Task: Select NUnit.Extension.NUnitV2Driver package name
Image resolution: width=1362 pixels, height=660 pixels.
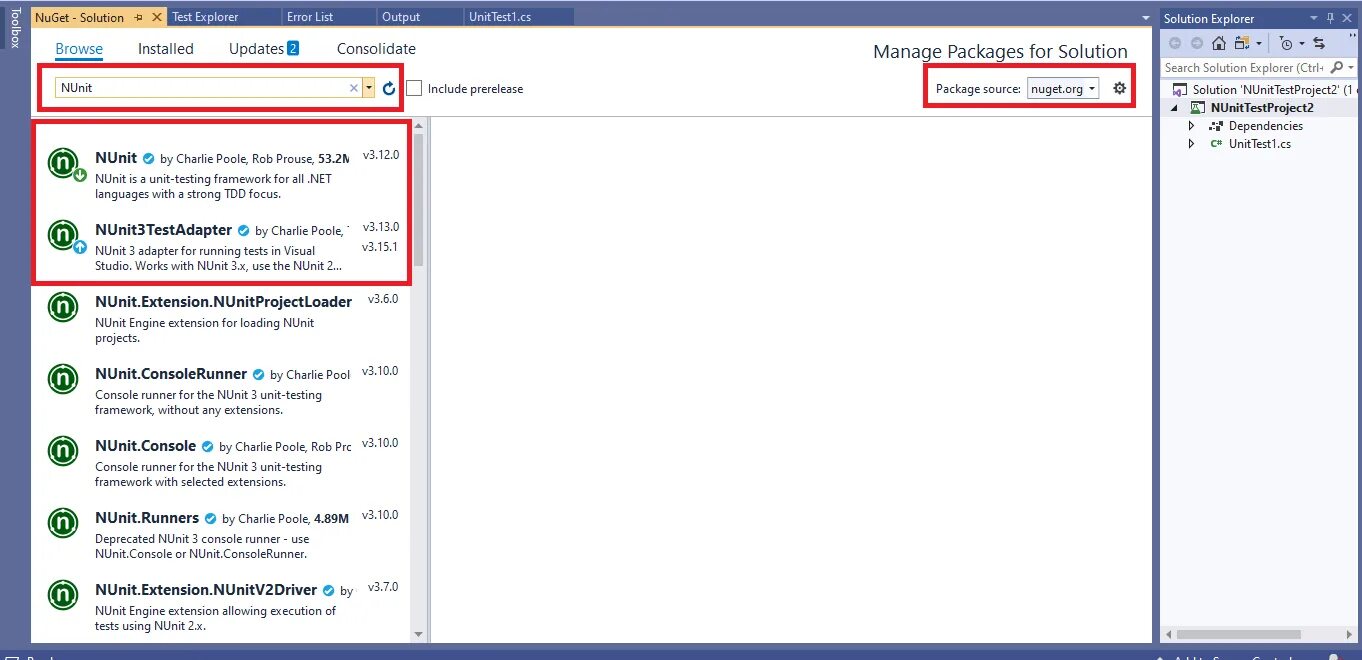Action: pos(206,590)
